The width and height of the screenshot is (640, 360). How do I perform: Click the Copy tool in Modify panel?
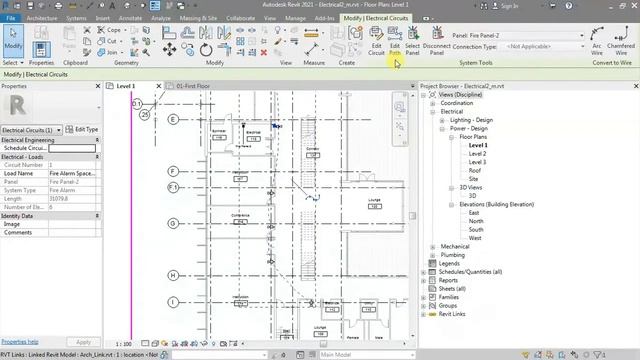[x=188, y=50]
